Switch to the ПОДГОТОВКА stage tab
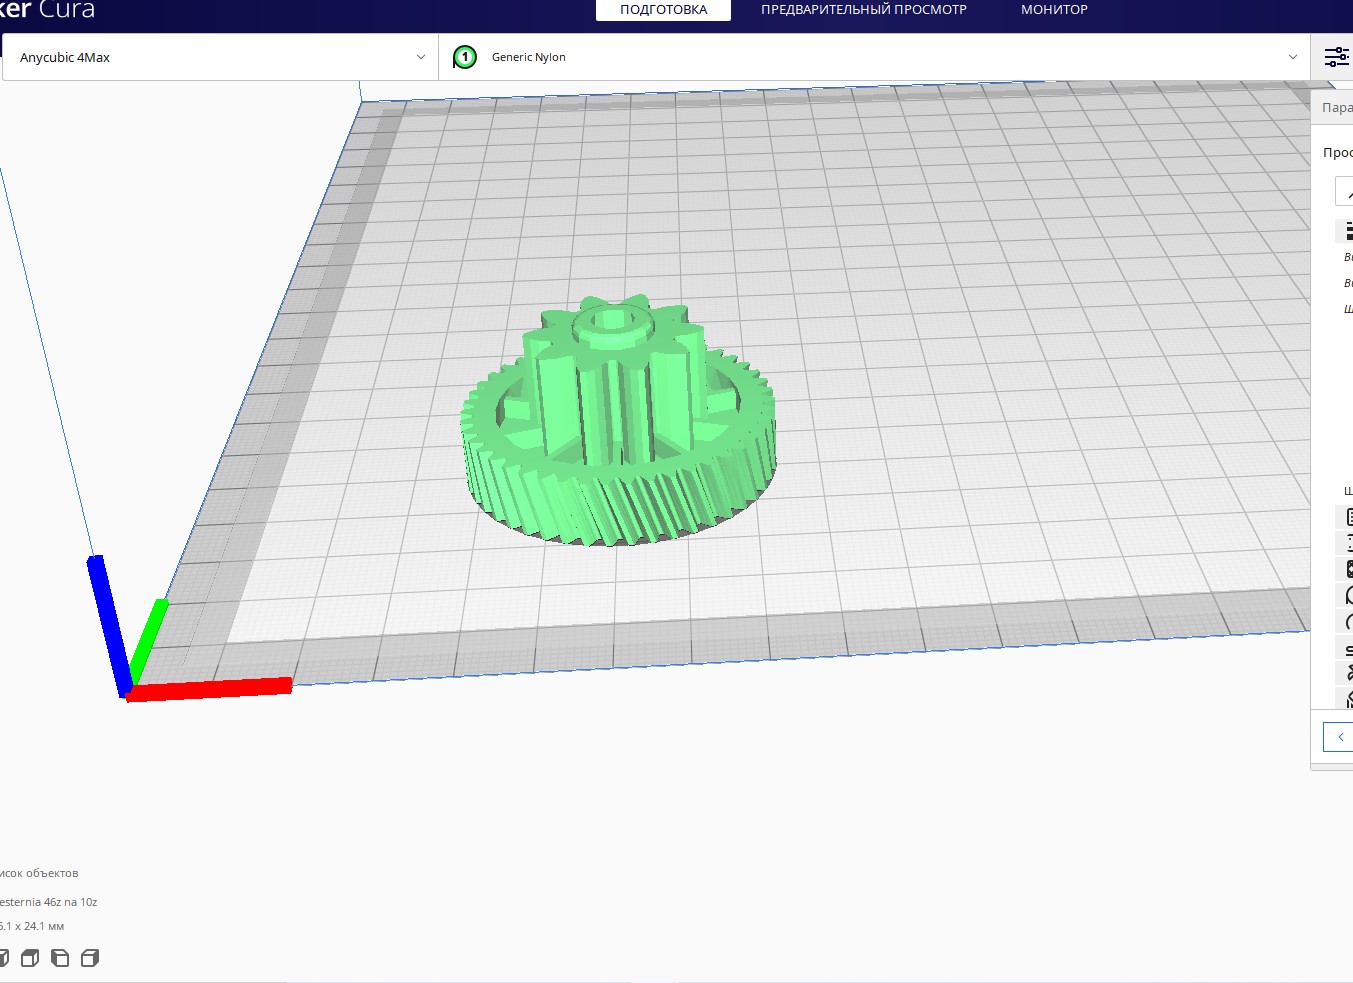This screenshot has height=983, width=1353. 663,10
